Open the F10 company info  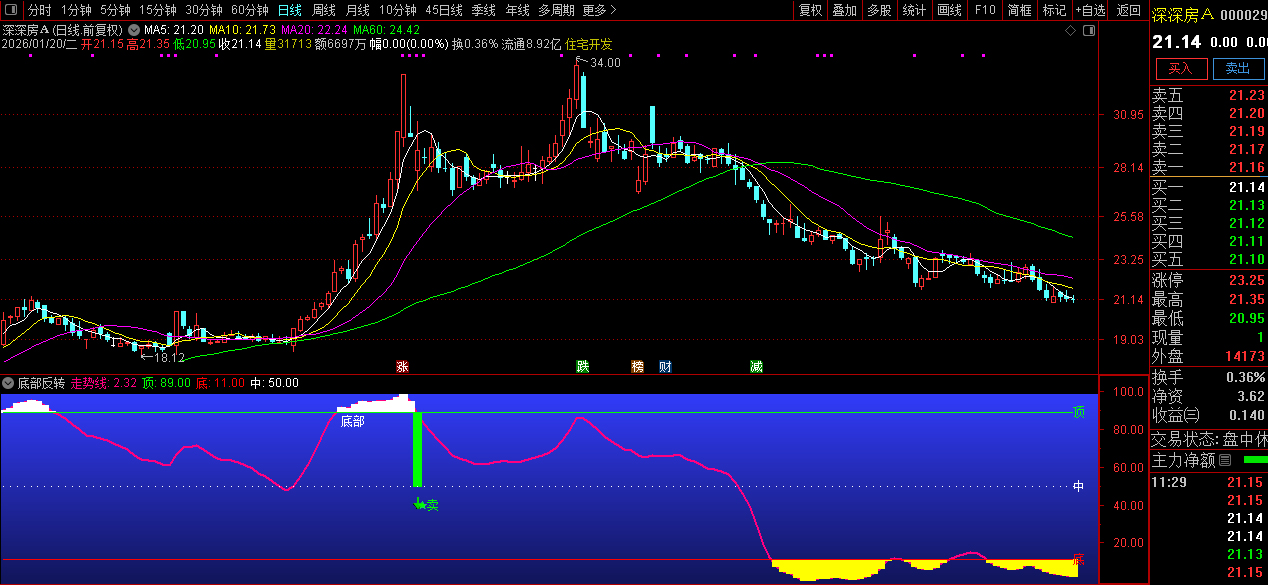pos(985,10)
